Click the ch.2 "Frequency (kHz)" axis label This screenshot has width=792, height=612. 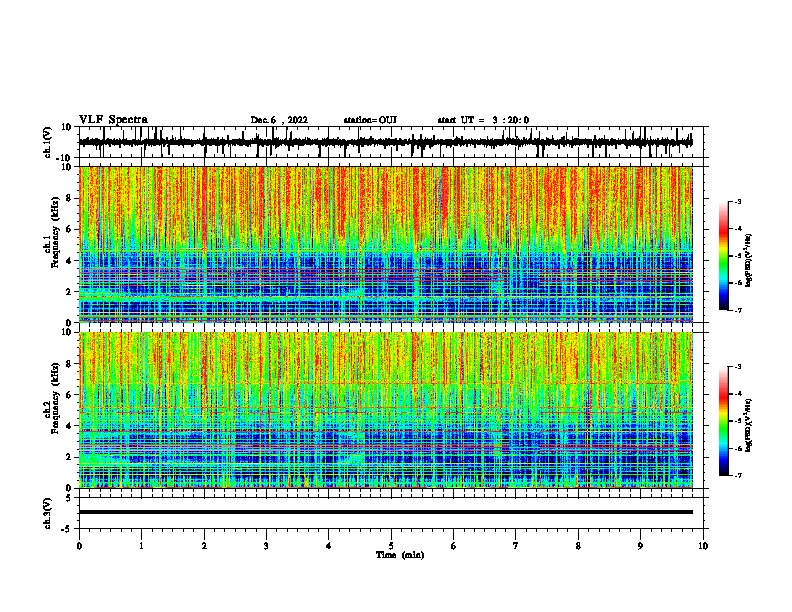(x=55, y=398)
